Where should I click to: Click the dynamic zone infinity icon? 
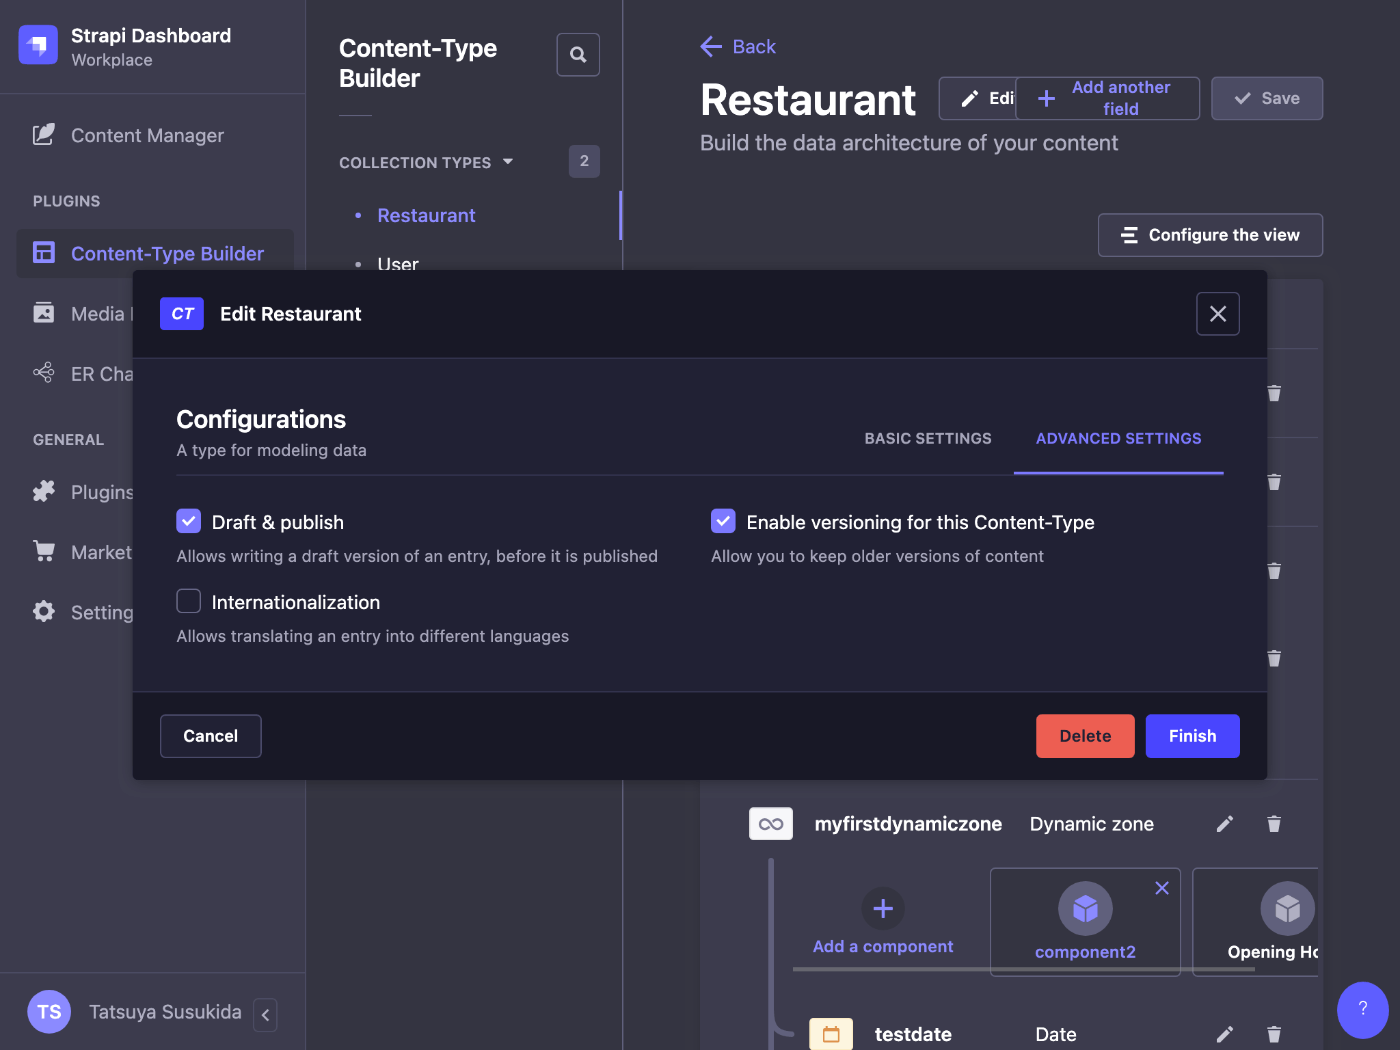[x=771, y=824]
